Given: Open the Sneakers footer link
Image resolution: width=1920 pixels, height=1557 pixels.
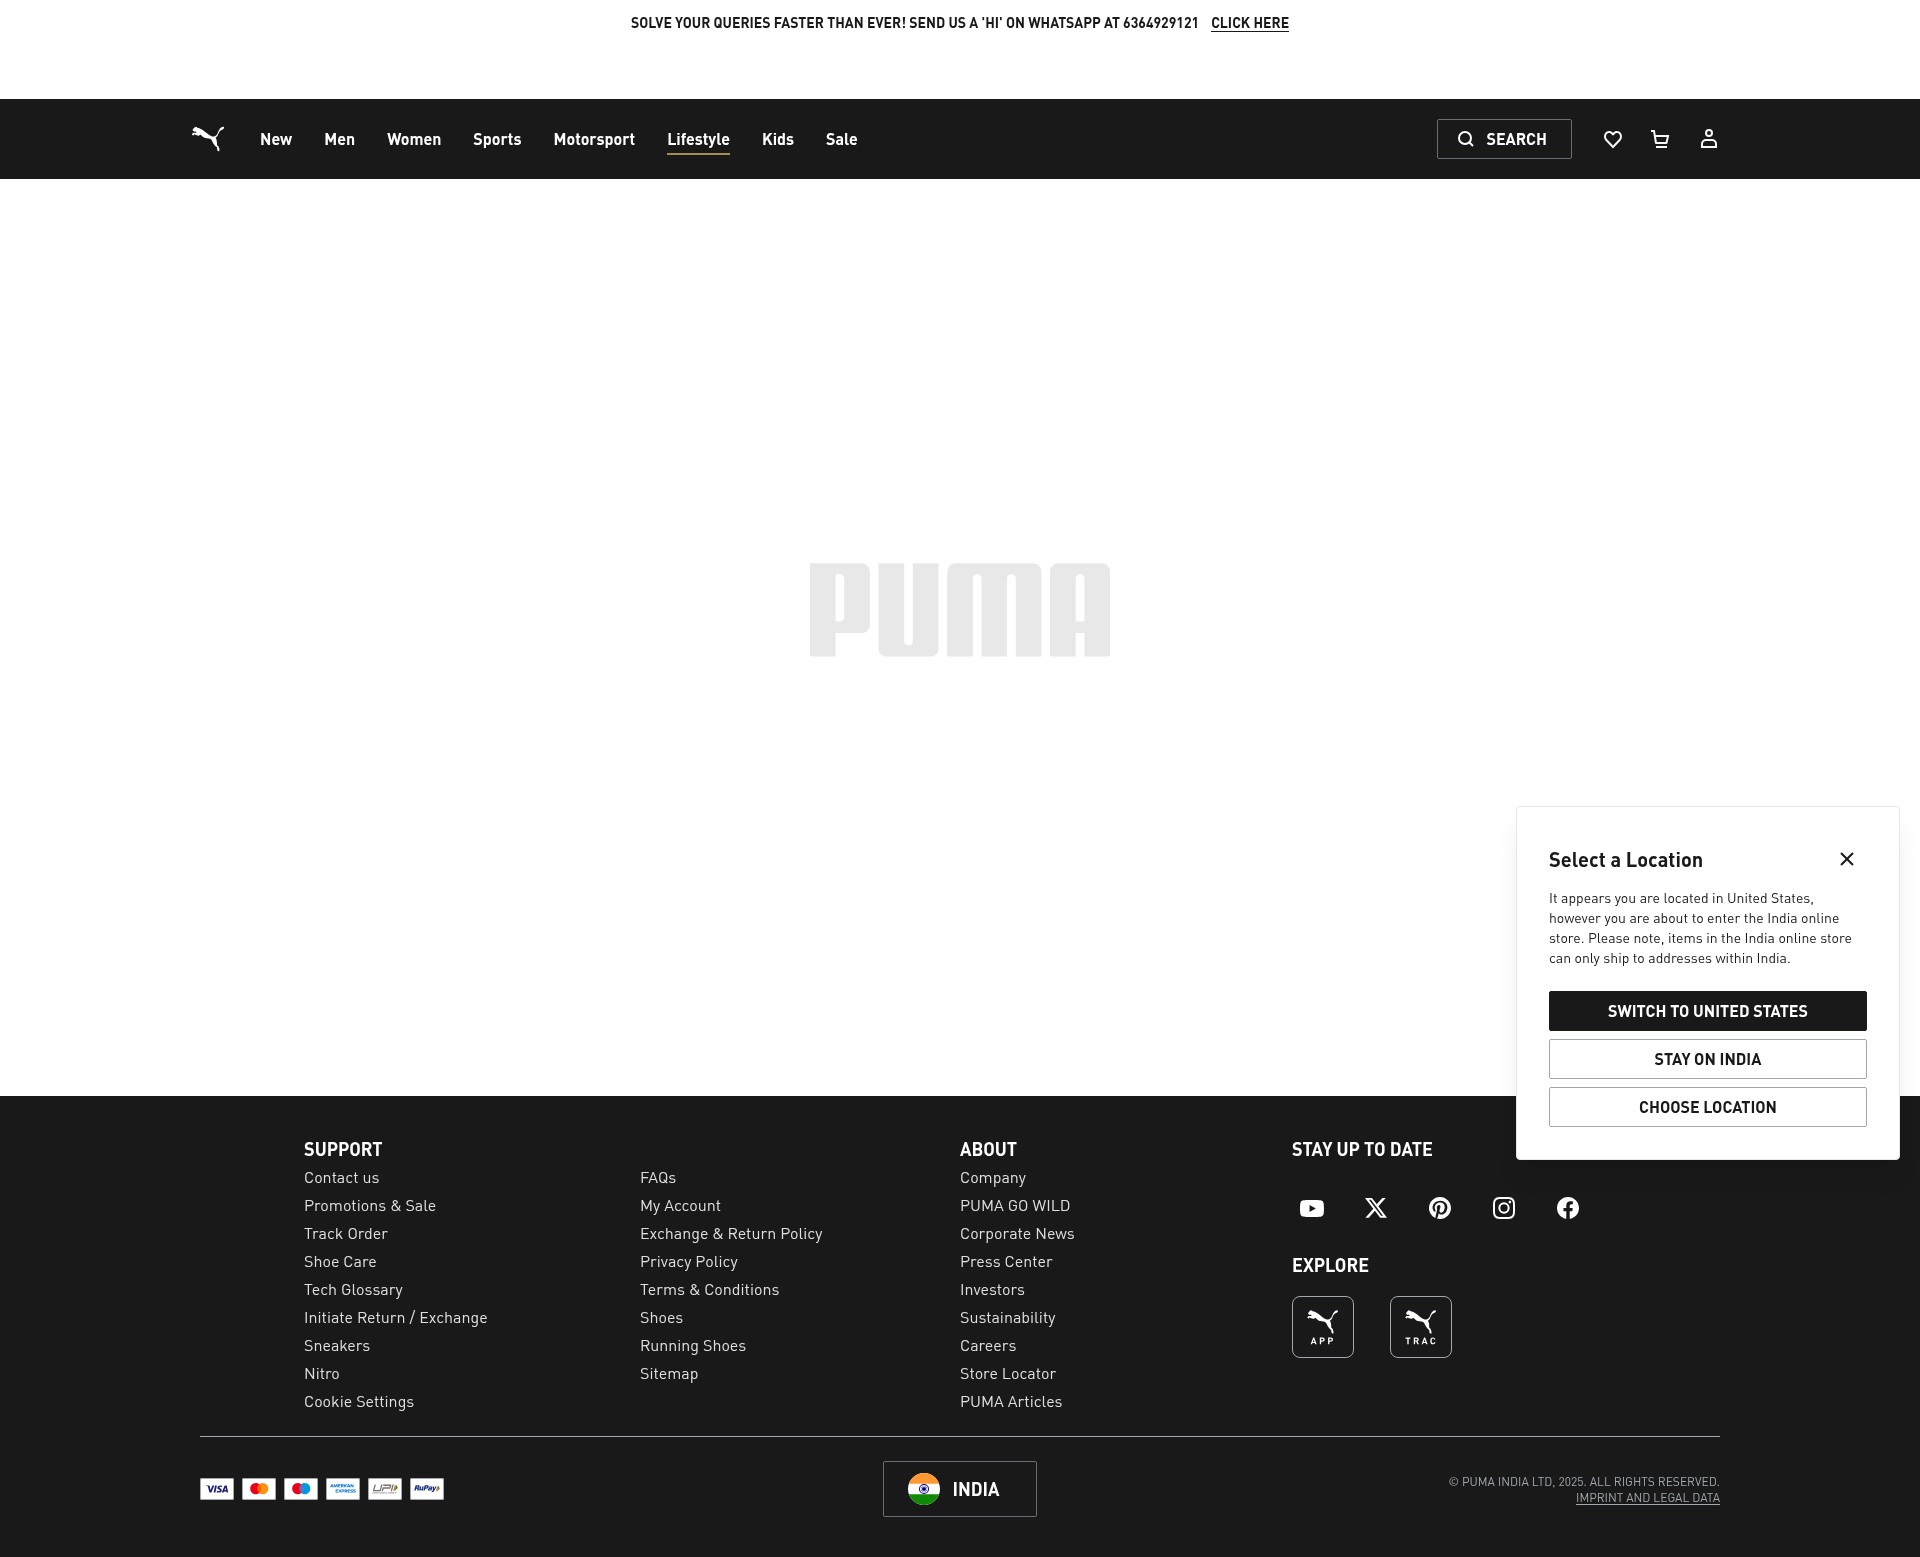Looking at the screenshot, I should tap(337, 1346).
